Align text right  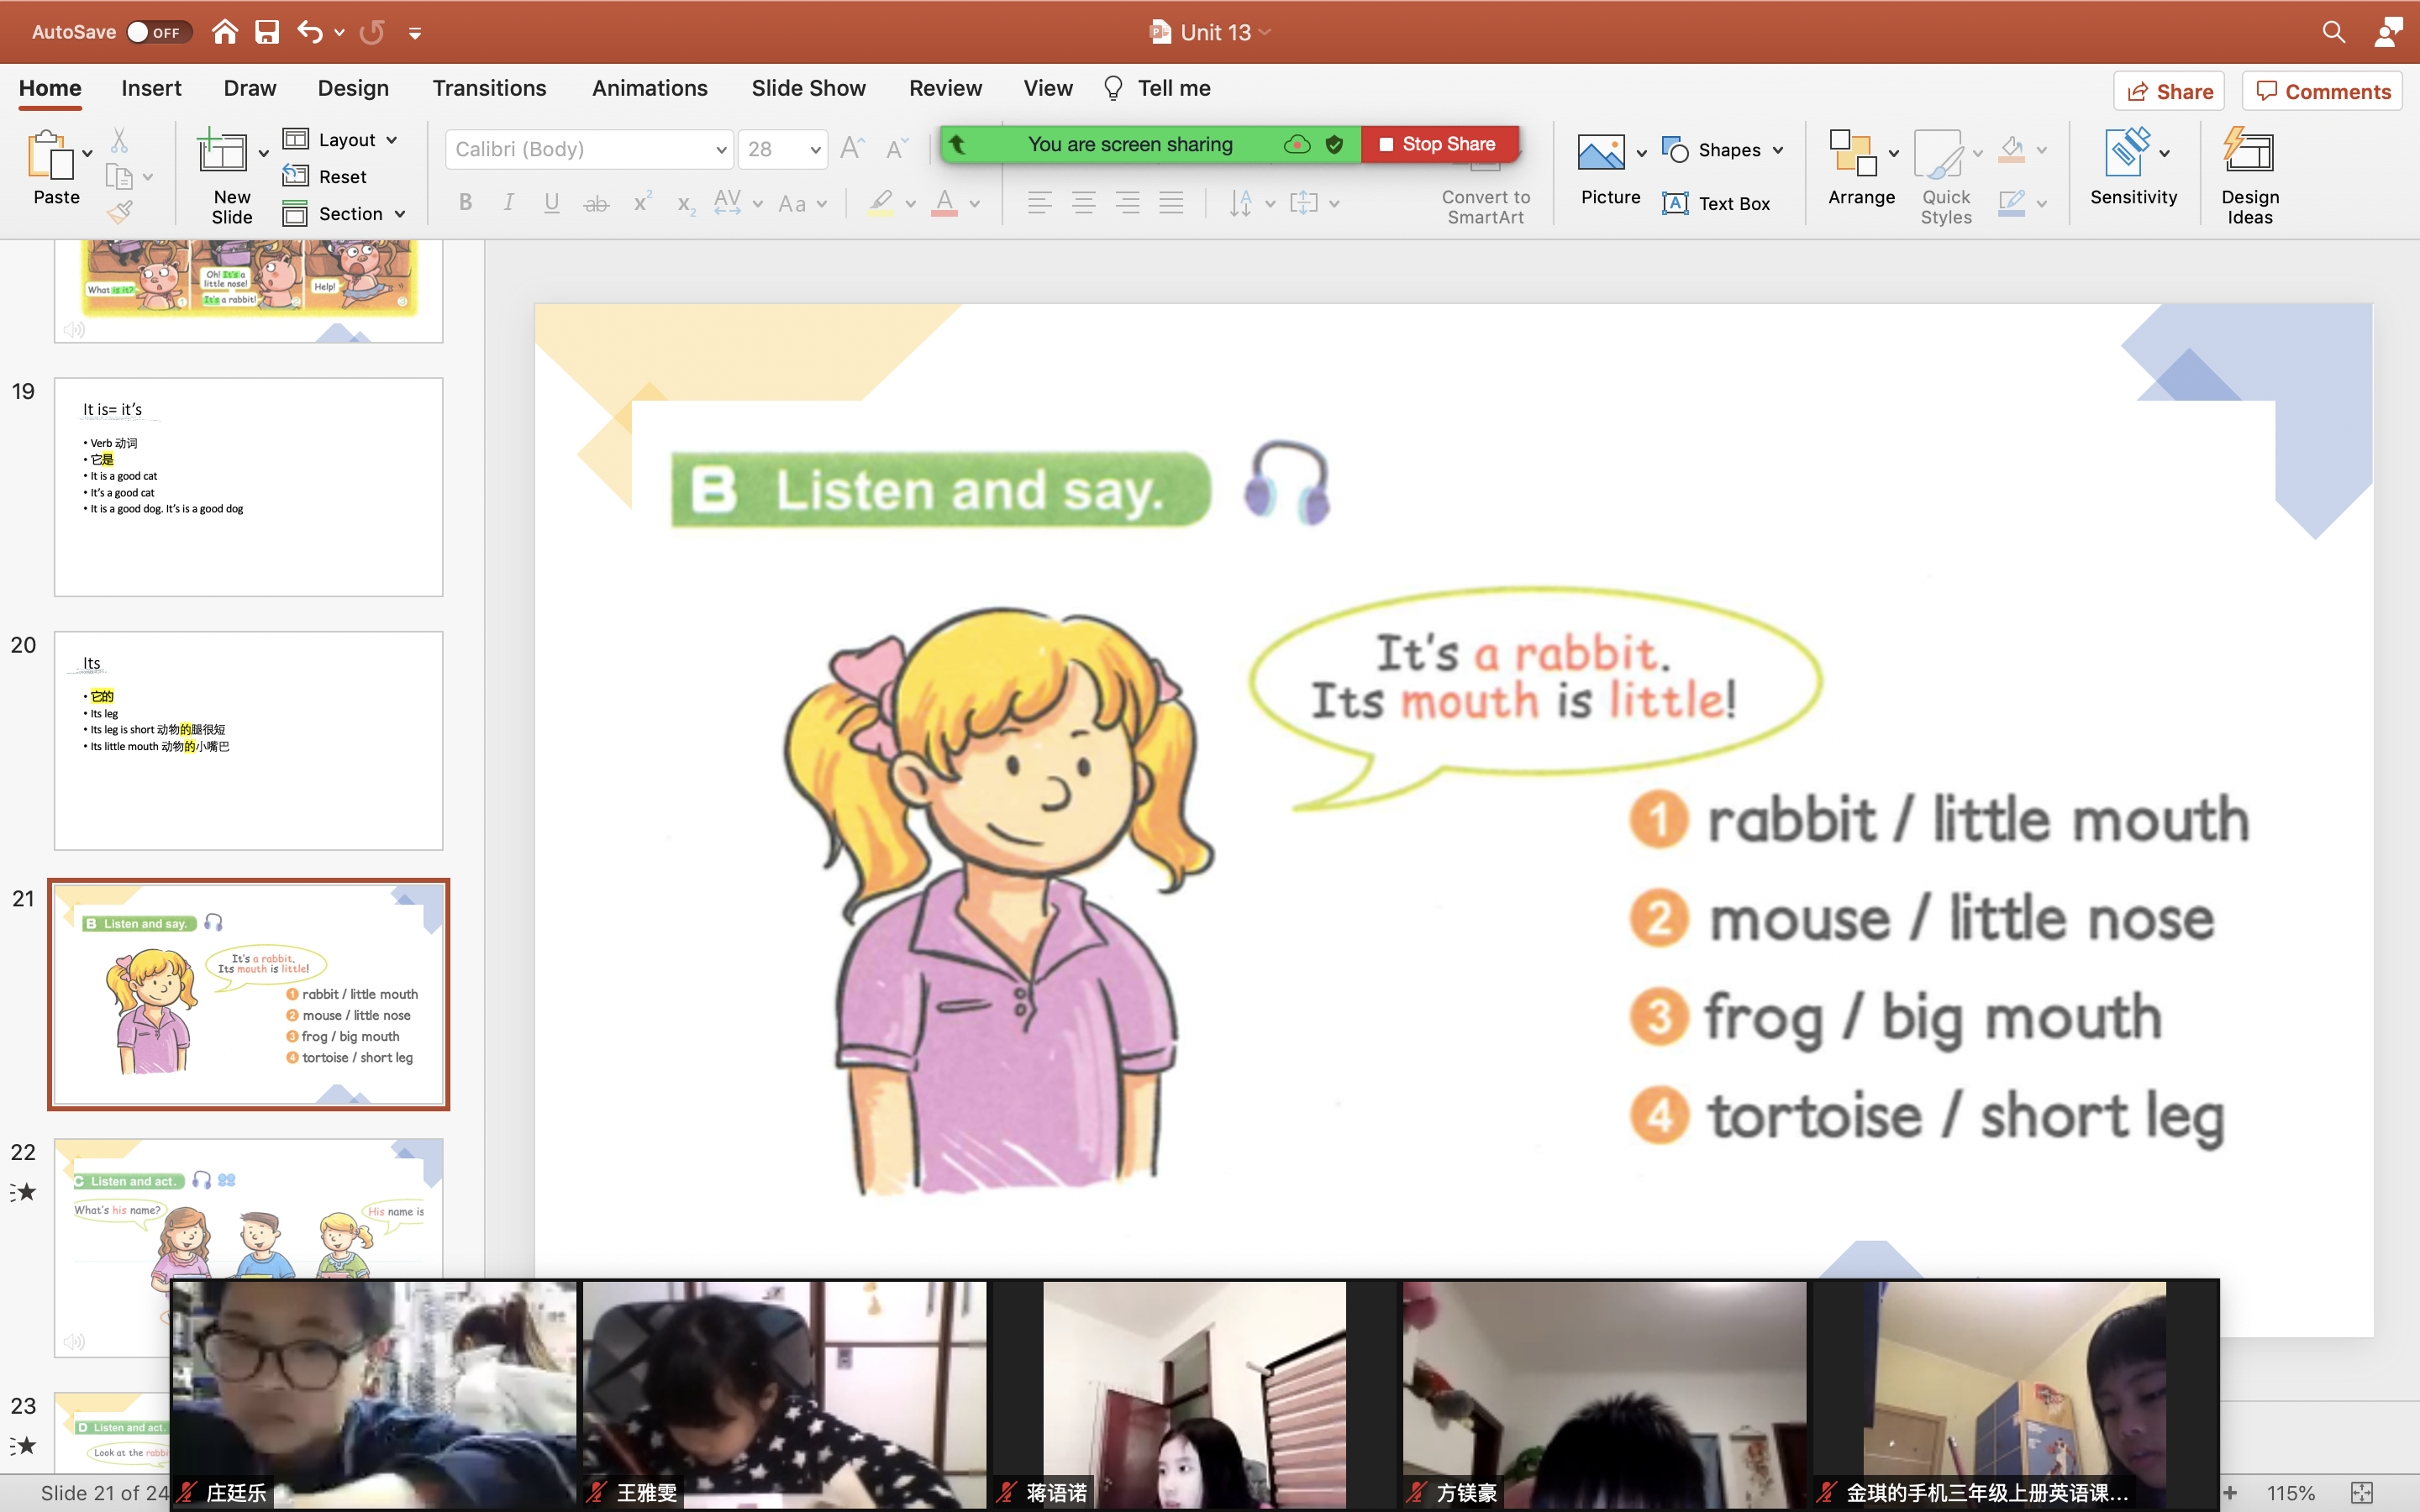pos(1128,203)
